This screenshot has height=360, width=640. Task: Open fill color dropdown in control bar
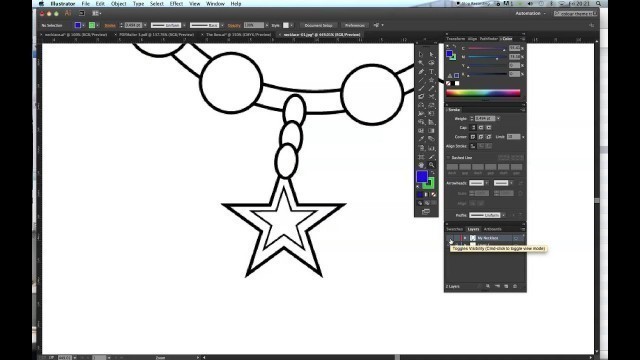(84, 25)
